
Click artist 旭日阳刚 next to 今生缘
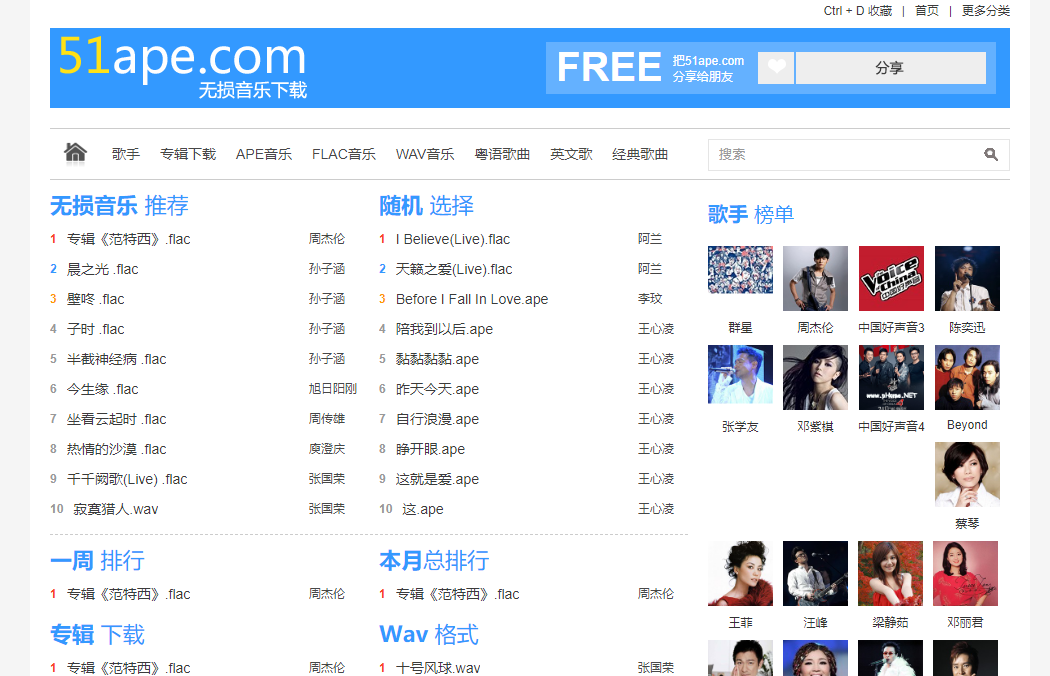coord(333,389)
